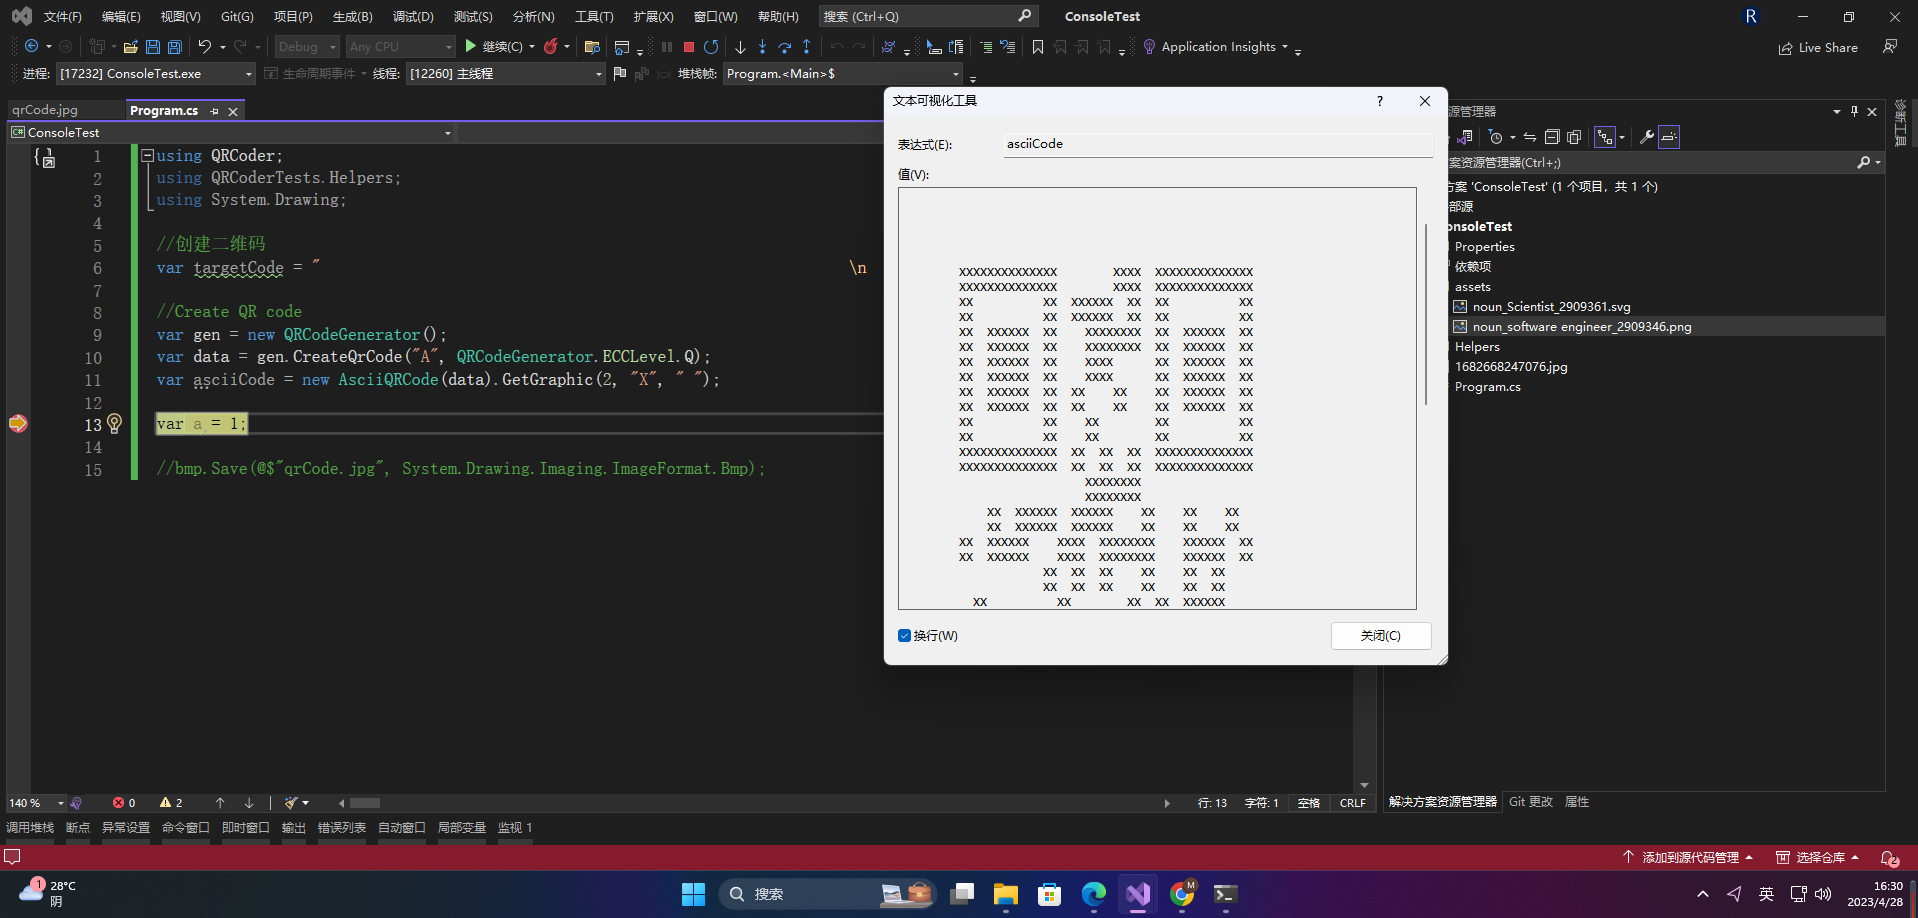1918x918 pixels.
Task: Click the 关闭(C) button in the visualizer
Action: pos(1380,636)
